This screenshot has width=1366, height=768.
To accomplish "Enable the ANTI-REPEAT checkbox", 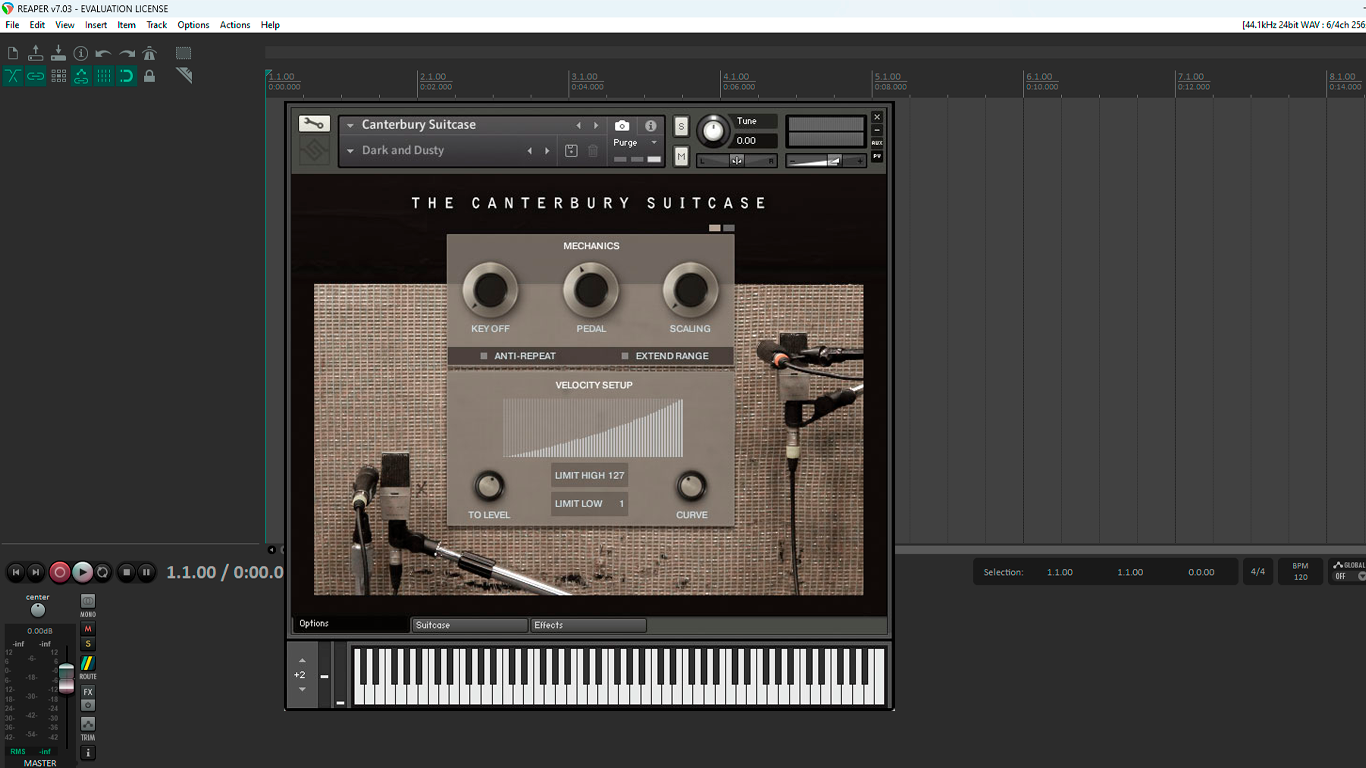I will tap(484, 356).
